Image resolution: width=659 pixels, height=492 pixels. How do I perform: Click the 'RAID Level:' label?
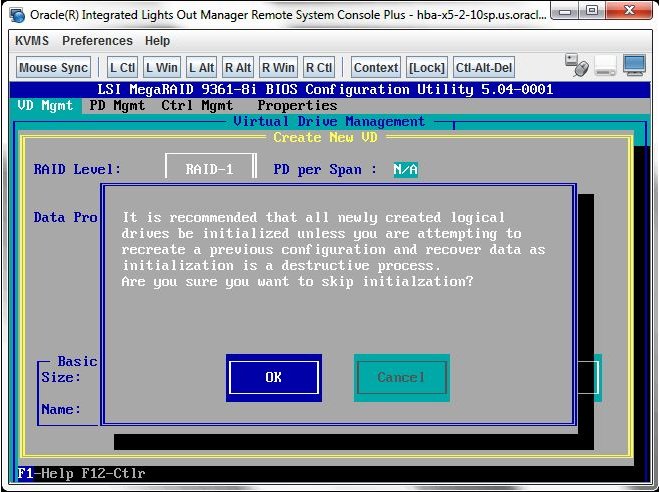(x=77, y=169)
